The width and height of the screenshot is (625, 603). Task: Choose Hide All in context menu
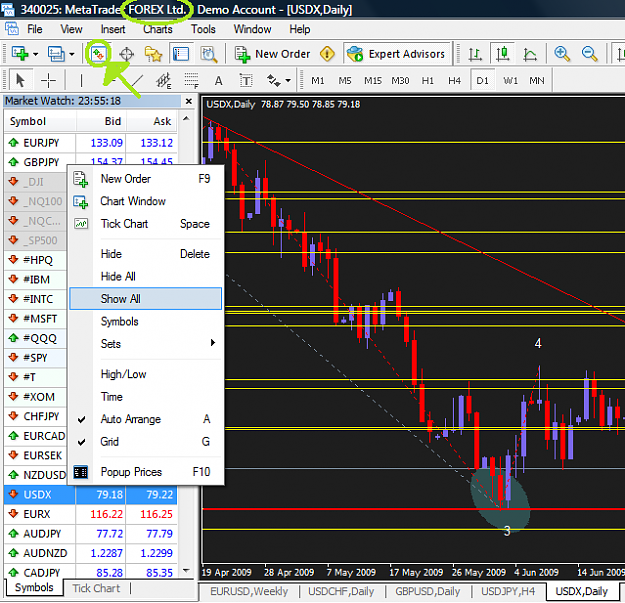tap(145, 276)
